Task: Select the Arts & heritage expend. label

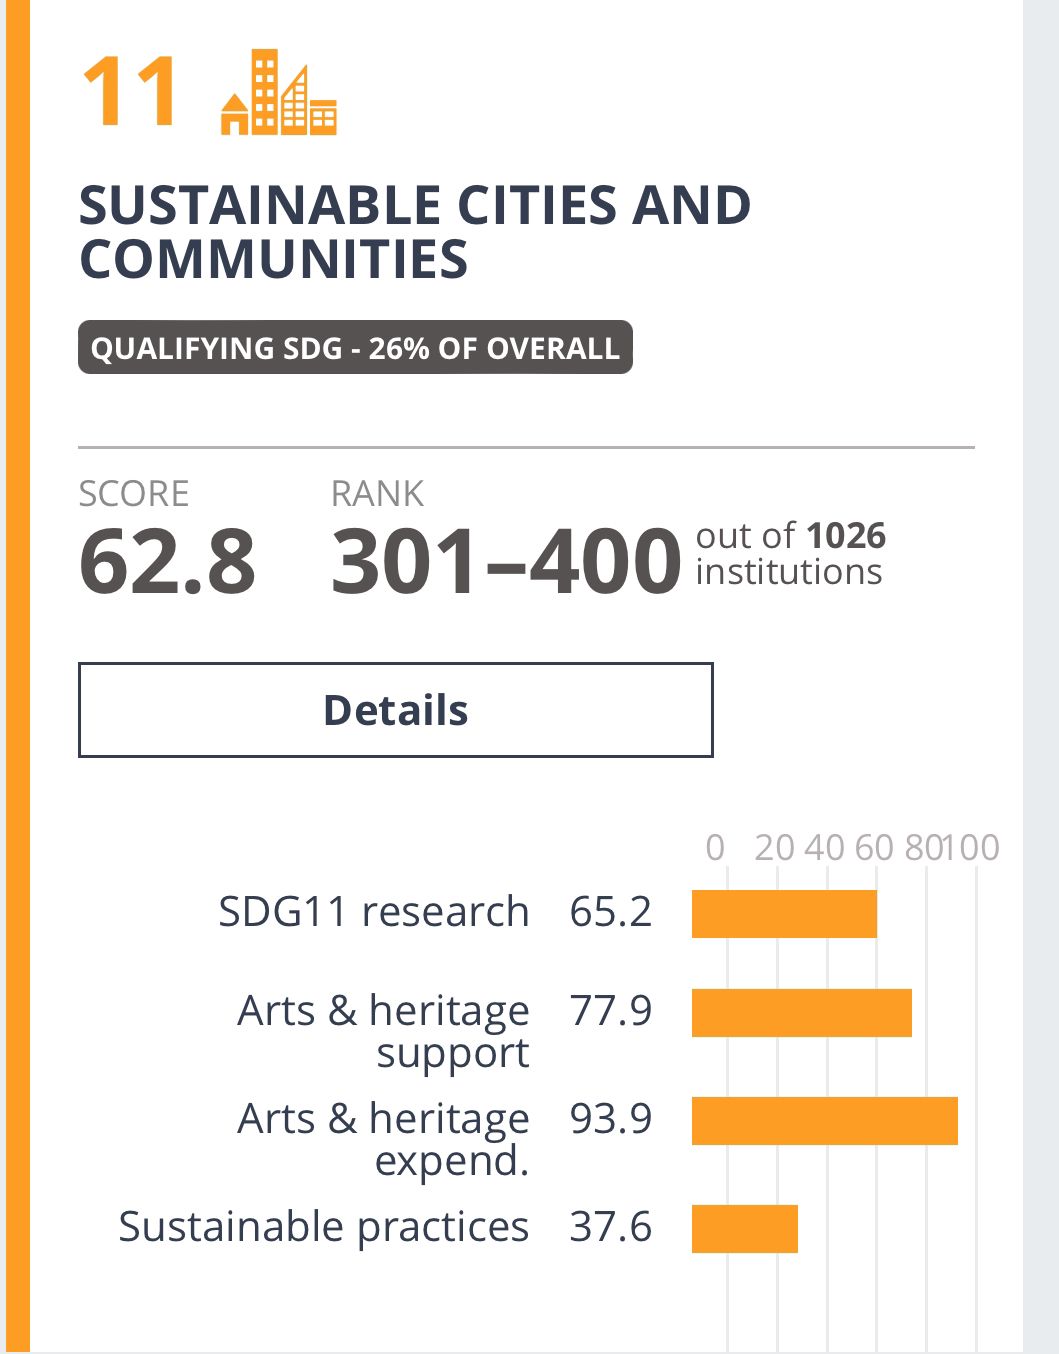Action: tap(383, 1140)
